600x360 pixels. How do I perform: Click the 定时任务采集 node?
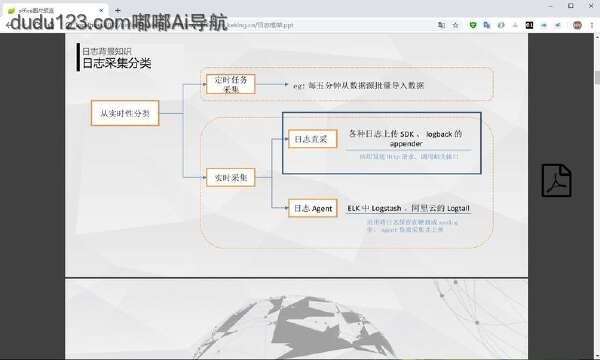(x=231, y=84)
